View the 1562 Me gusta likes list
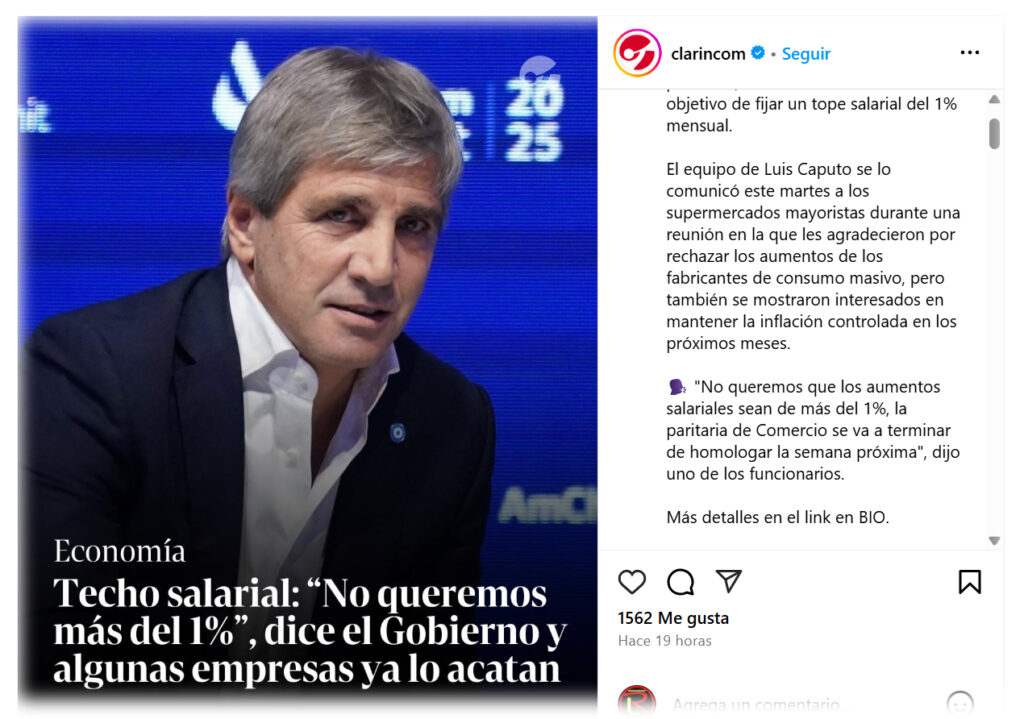Screen dimensions: 1024x719 click(673, 618)
